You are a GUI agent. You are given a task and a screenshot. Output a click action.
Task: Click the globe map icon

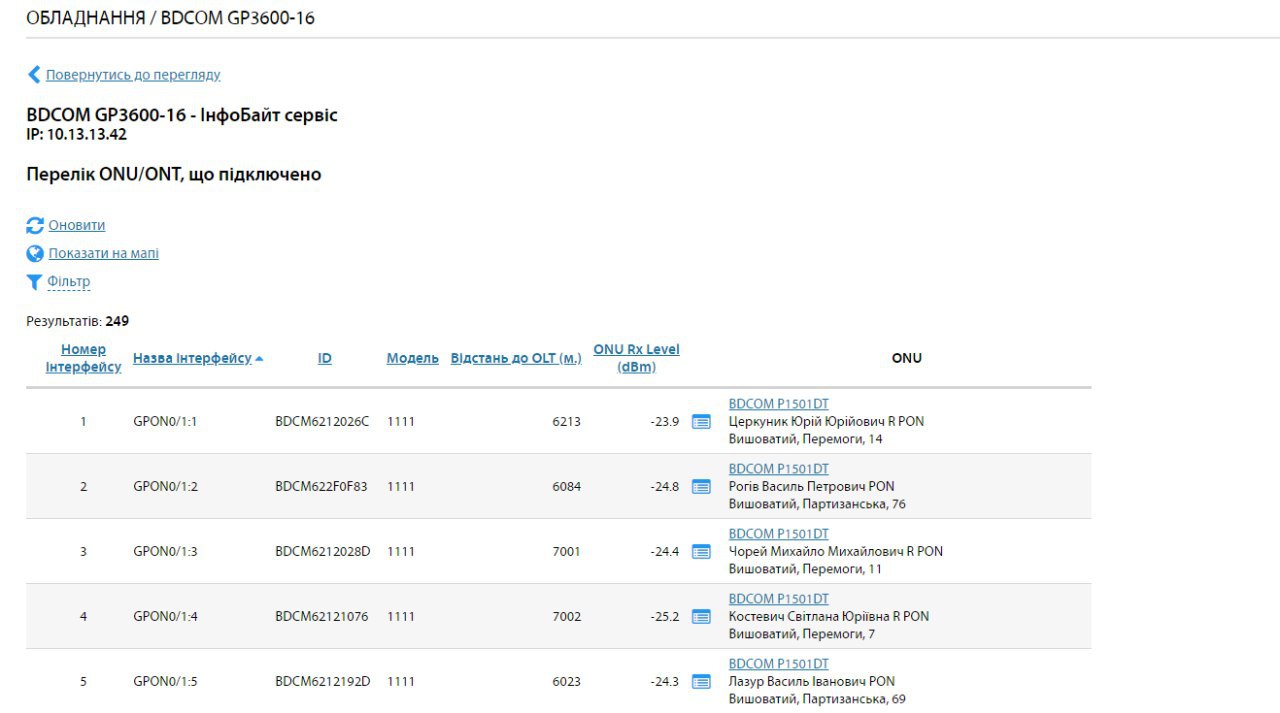(x=35, y=253)
